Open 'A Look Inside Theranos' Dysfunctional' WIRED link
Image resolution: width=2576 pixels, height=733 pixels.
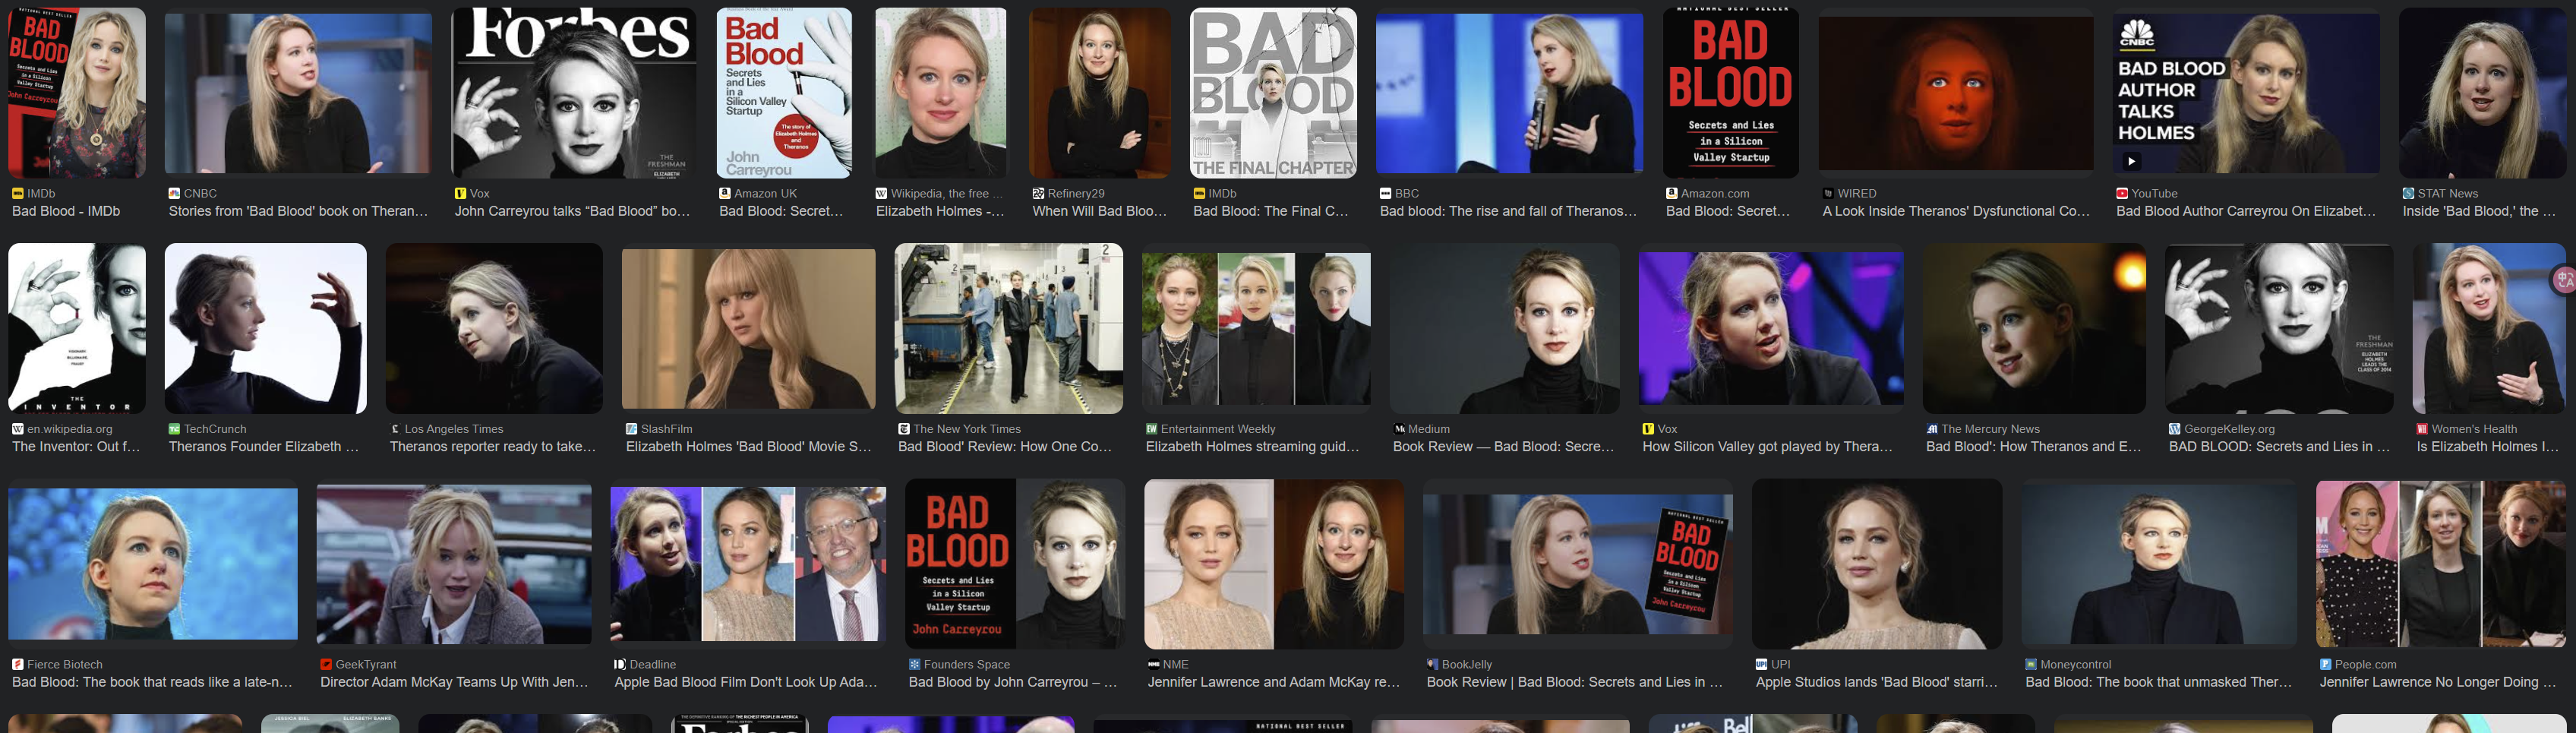(x=1956, y=211)
